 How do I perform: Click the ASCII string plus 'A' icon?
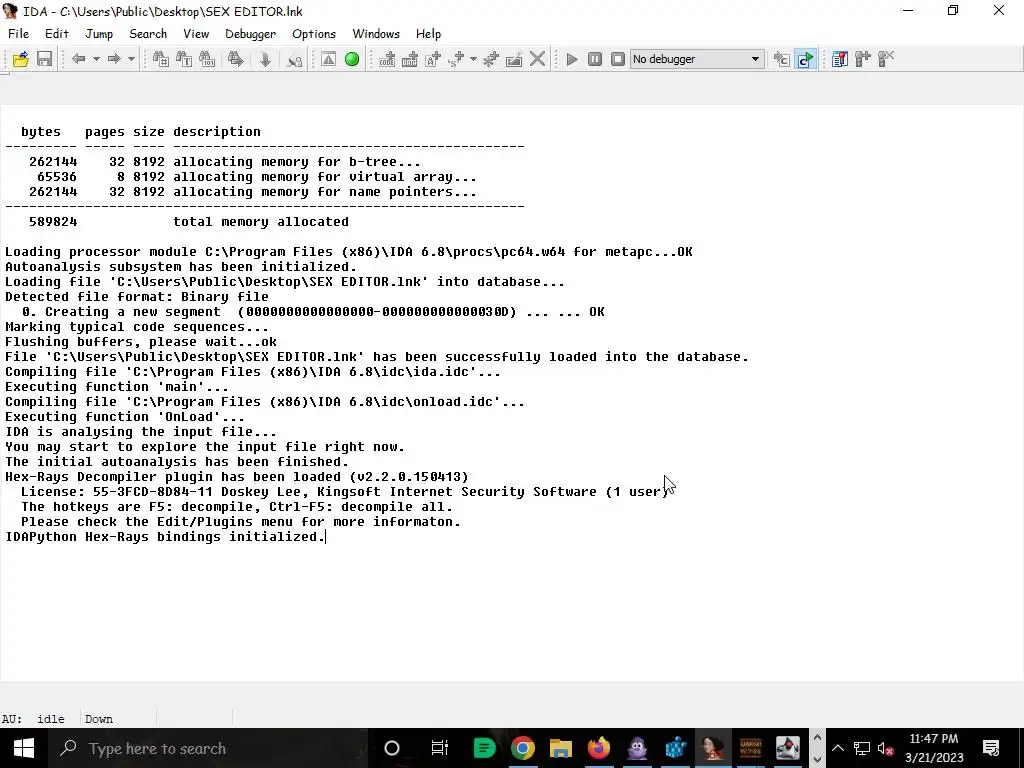[433, 59]
